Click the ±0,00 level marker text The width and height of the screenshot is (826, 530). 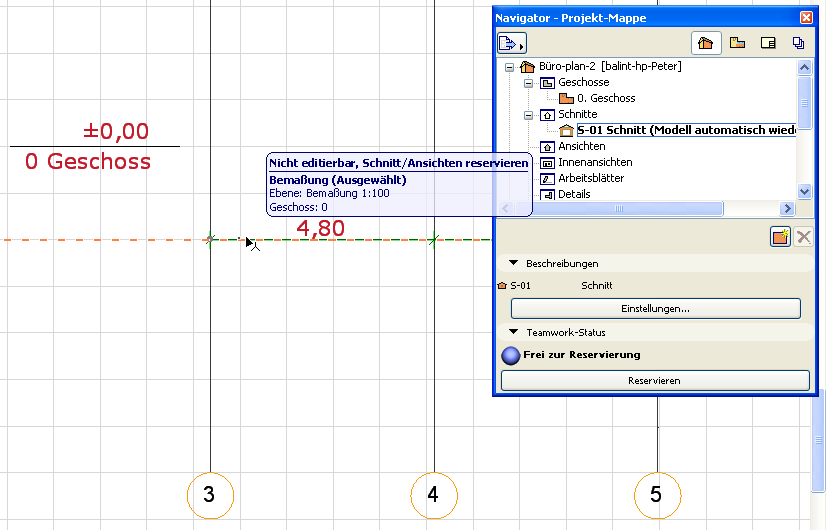click(116, 131)
